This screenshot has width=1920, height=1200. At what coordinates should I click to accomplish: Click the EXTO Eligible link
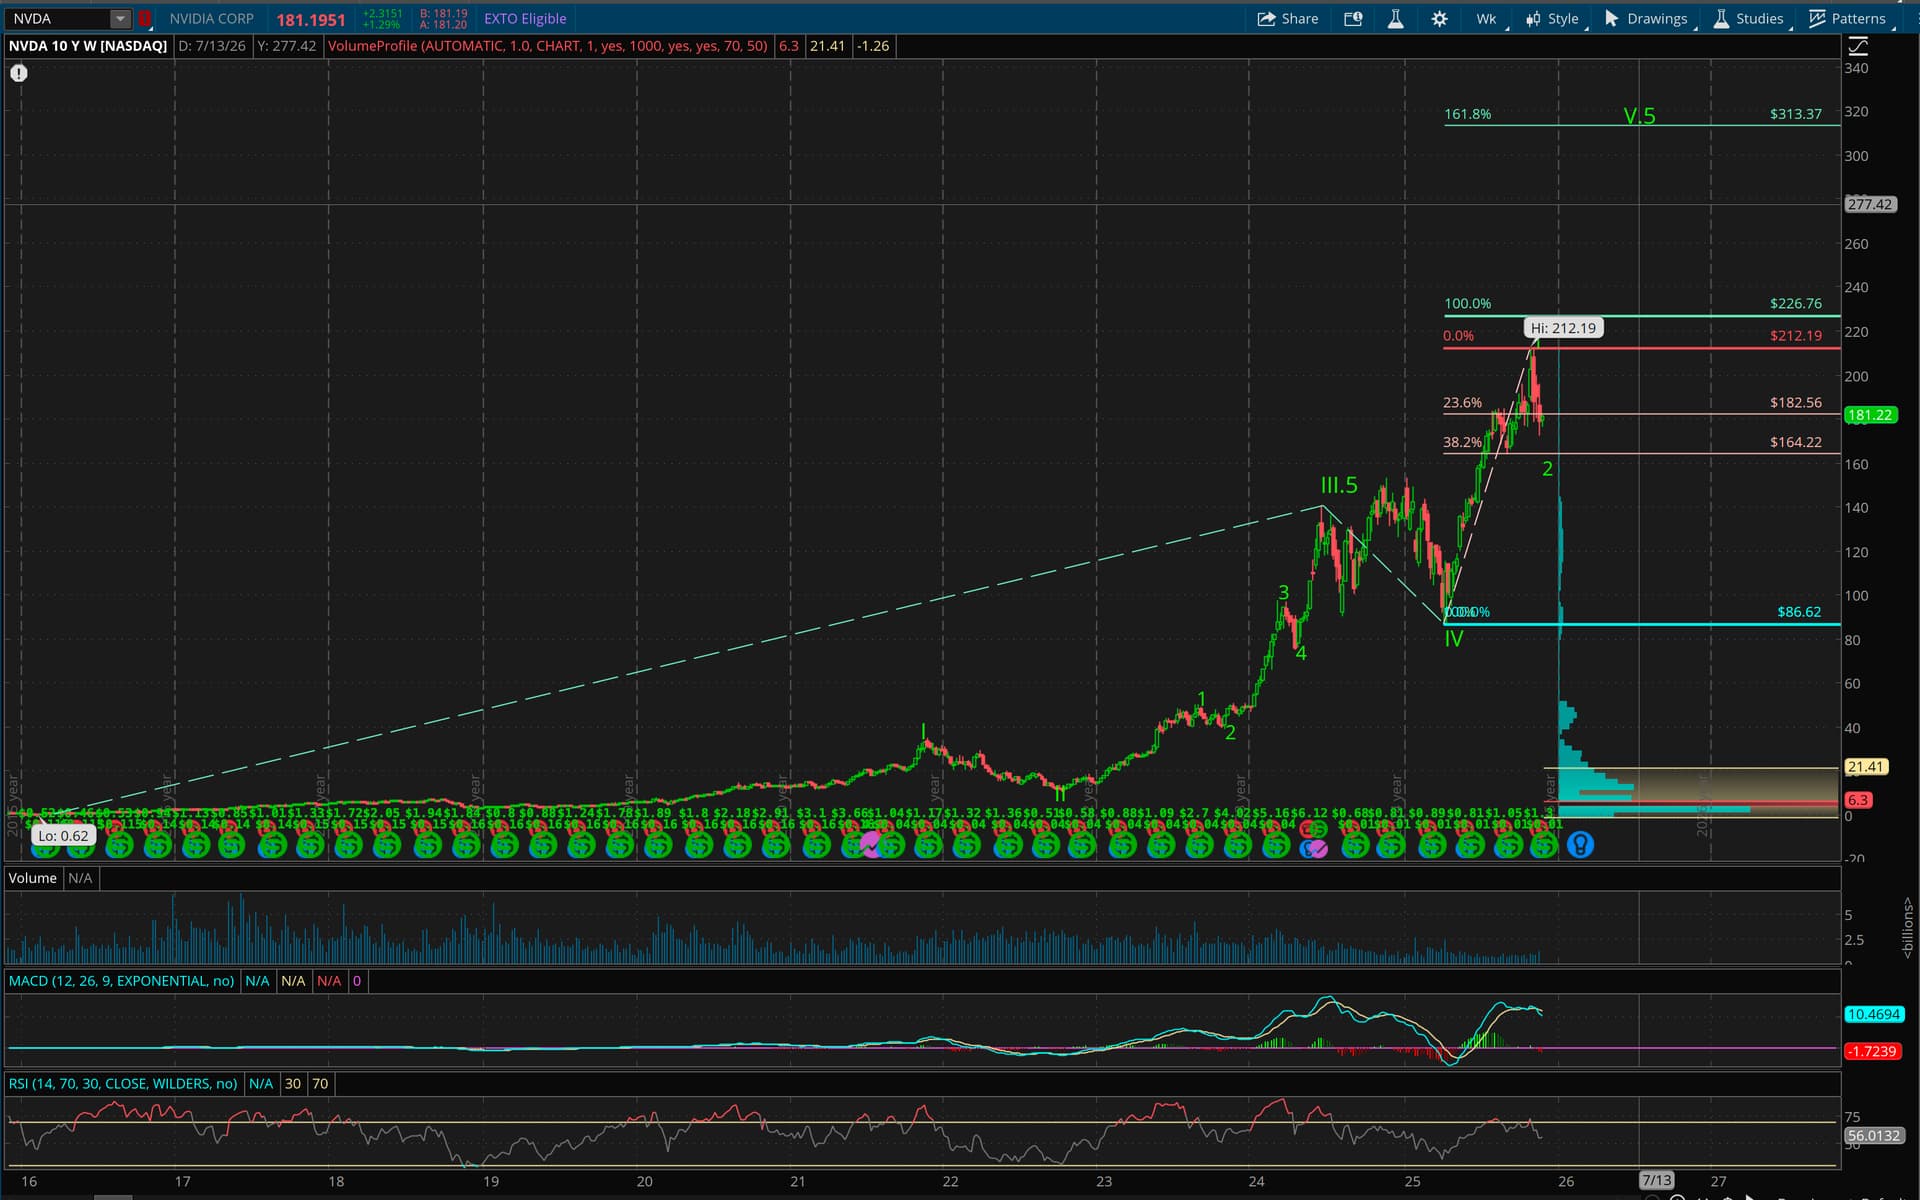pos(525,18)
